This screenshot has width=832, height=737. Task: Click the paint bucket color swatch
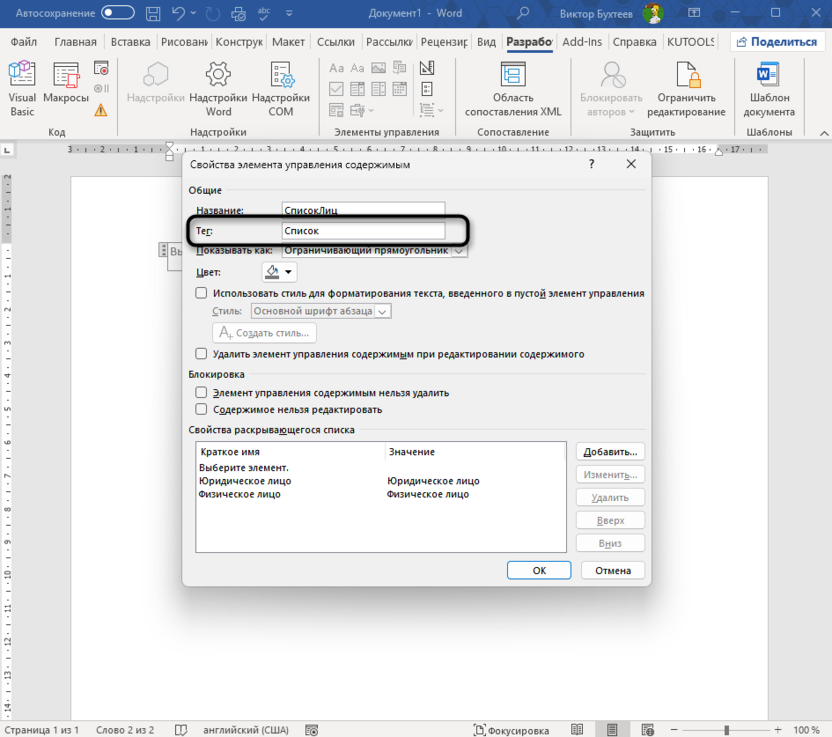click(270, 271)
